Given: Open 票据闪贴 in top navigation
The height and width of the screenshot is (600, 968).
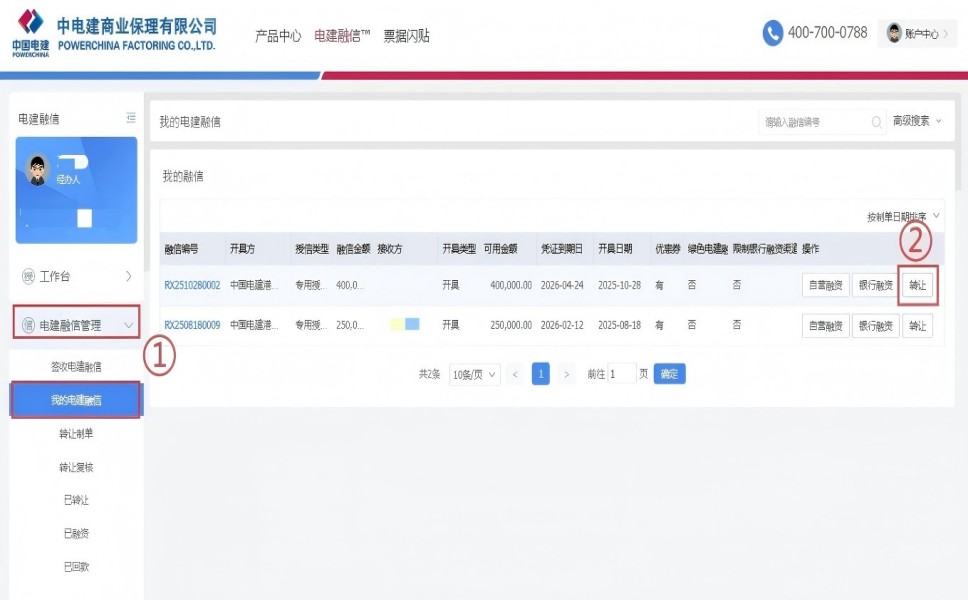Looking at the screenshot, I should [x=406, y=36].
